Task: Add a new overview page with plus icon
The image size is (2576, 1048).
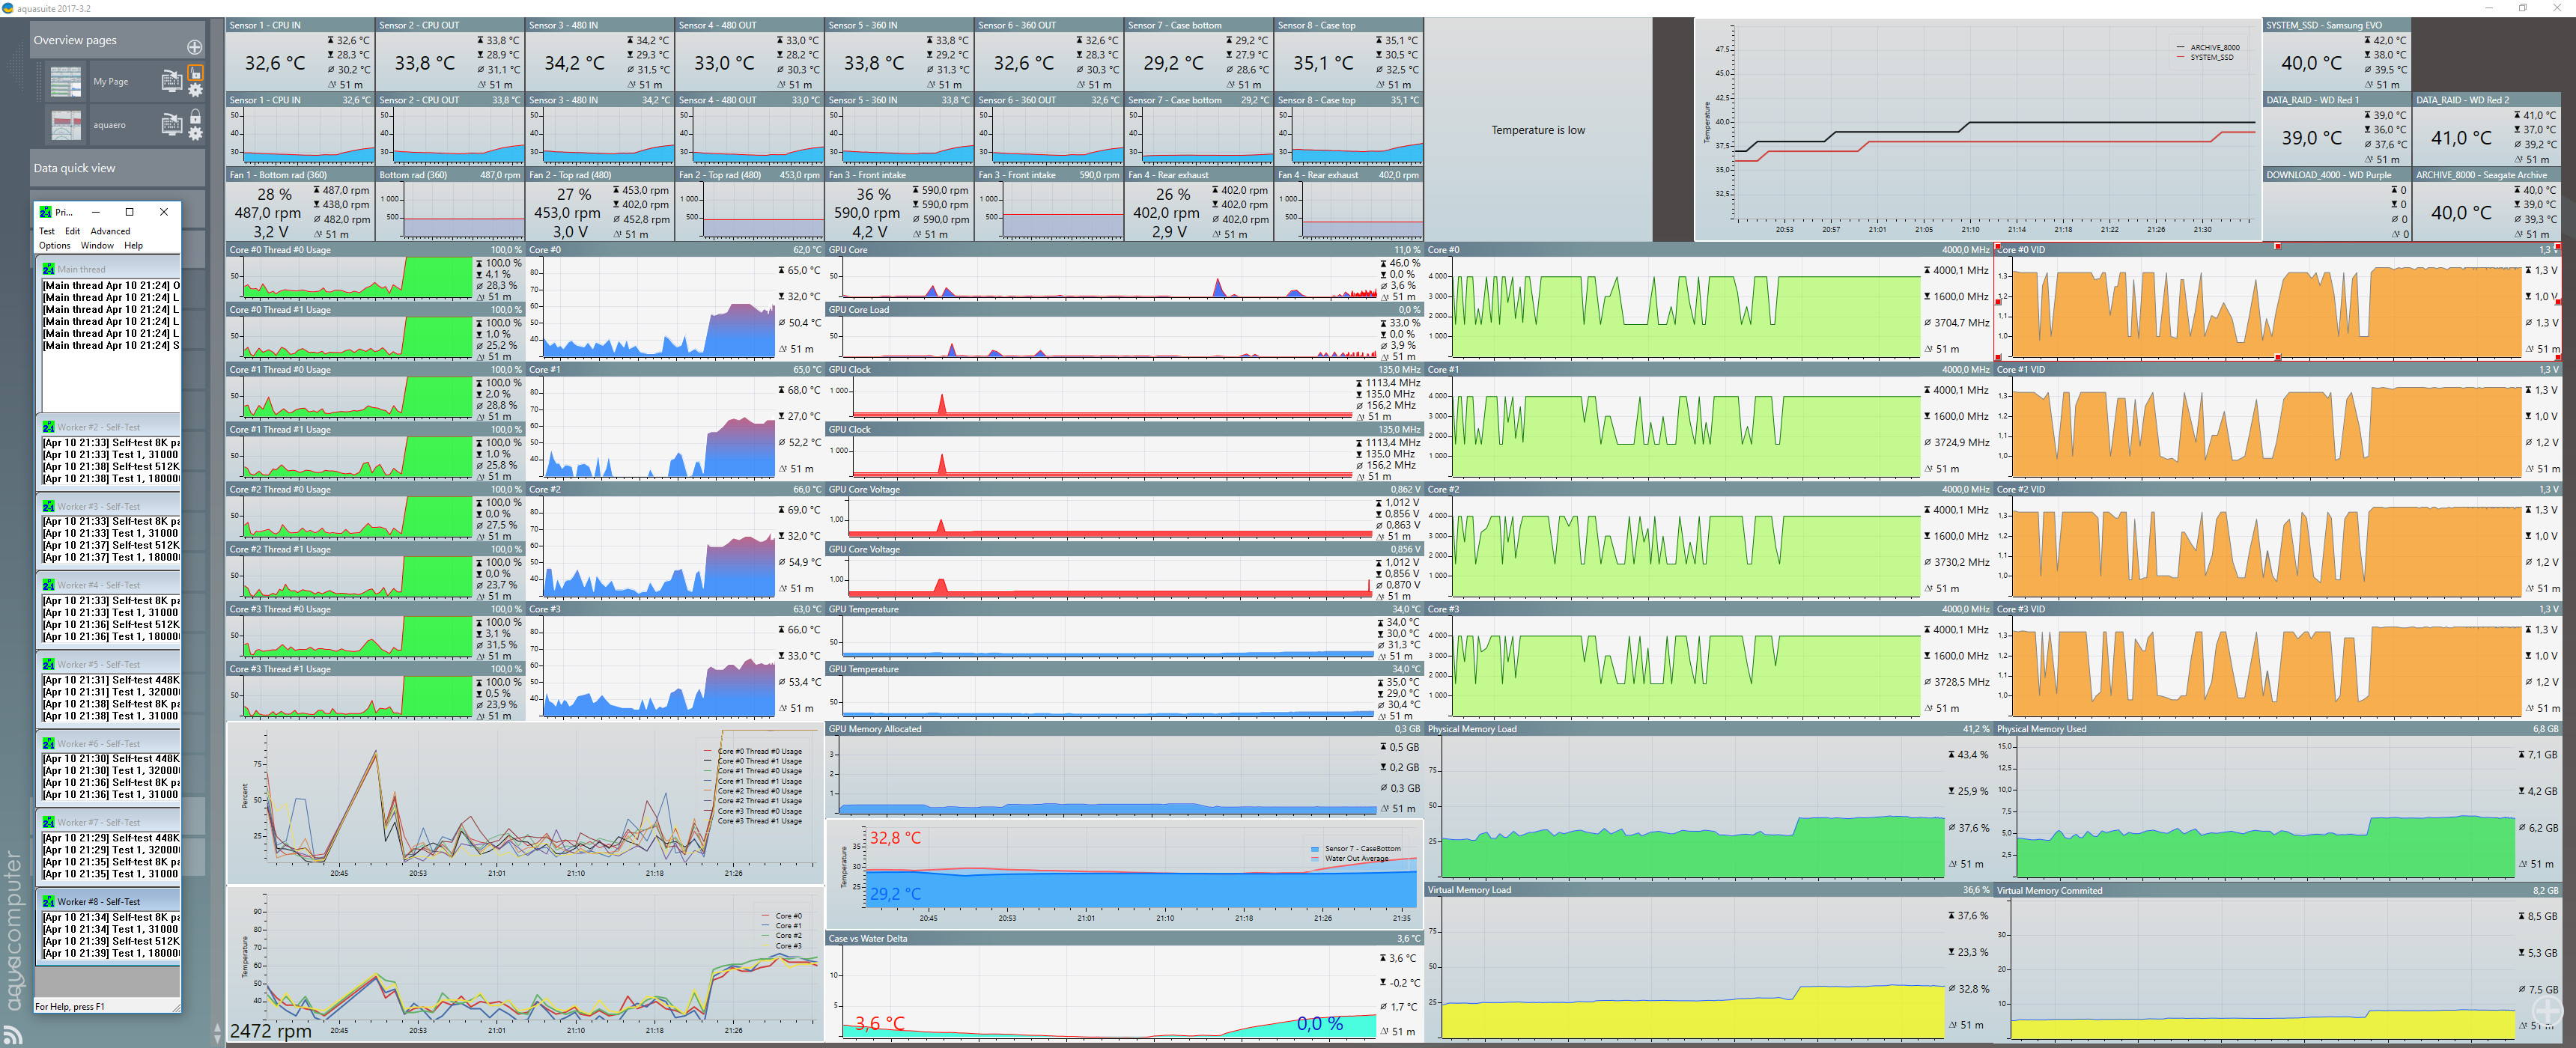Action: [194, 47]
